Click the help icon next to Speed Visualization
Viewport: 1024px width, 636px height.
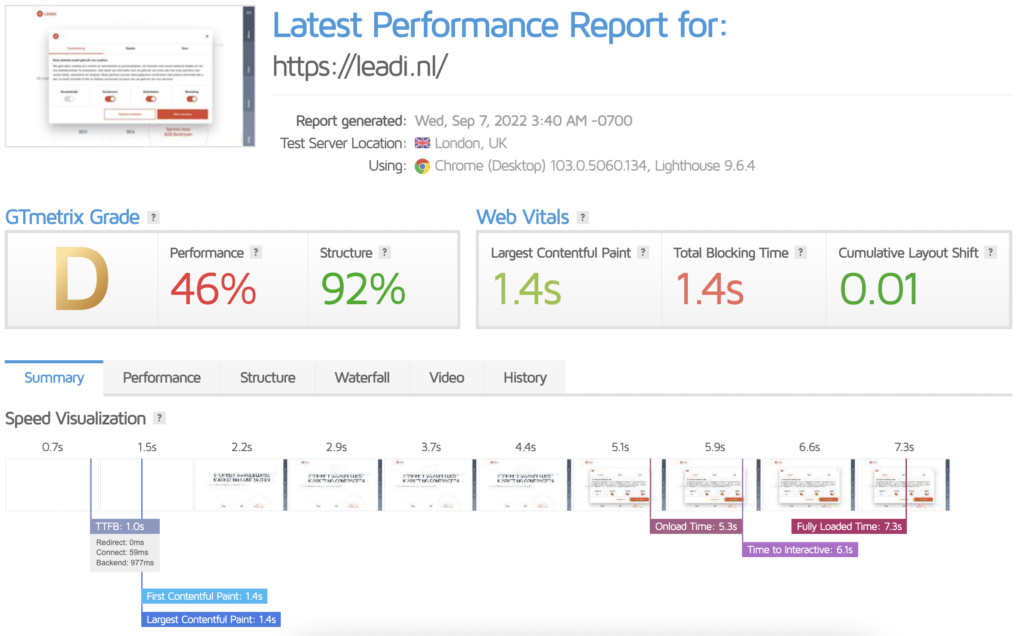(x=159, y=418)
